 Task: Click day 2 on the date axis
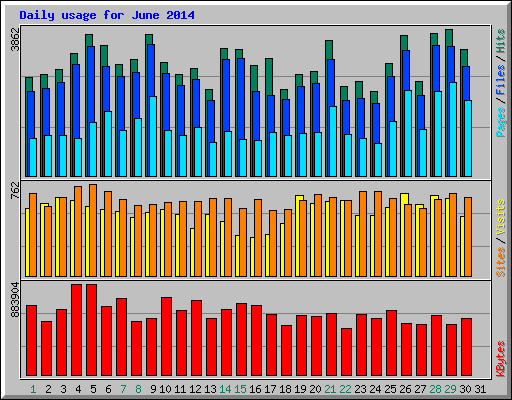point(48,389)
